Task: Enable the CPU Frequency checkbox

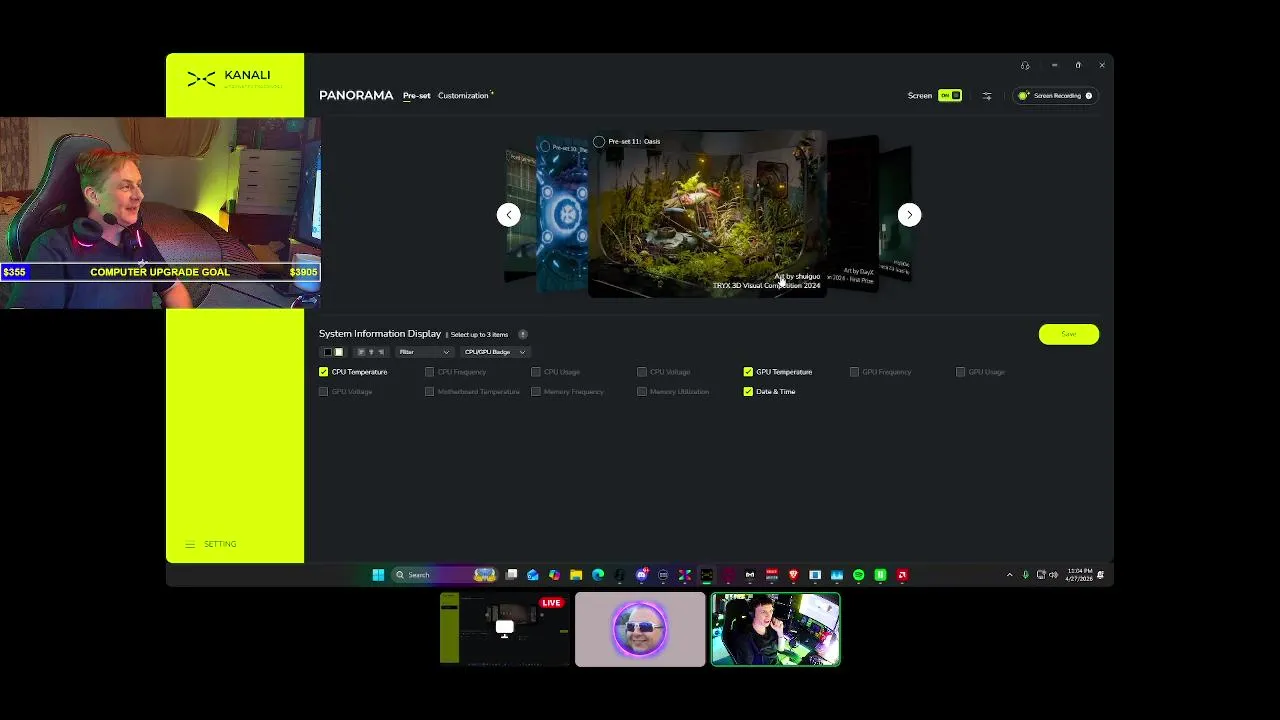Action: (x=429, y=372)
